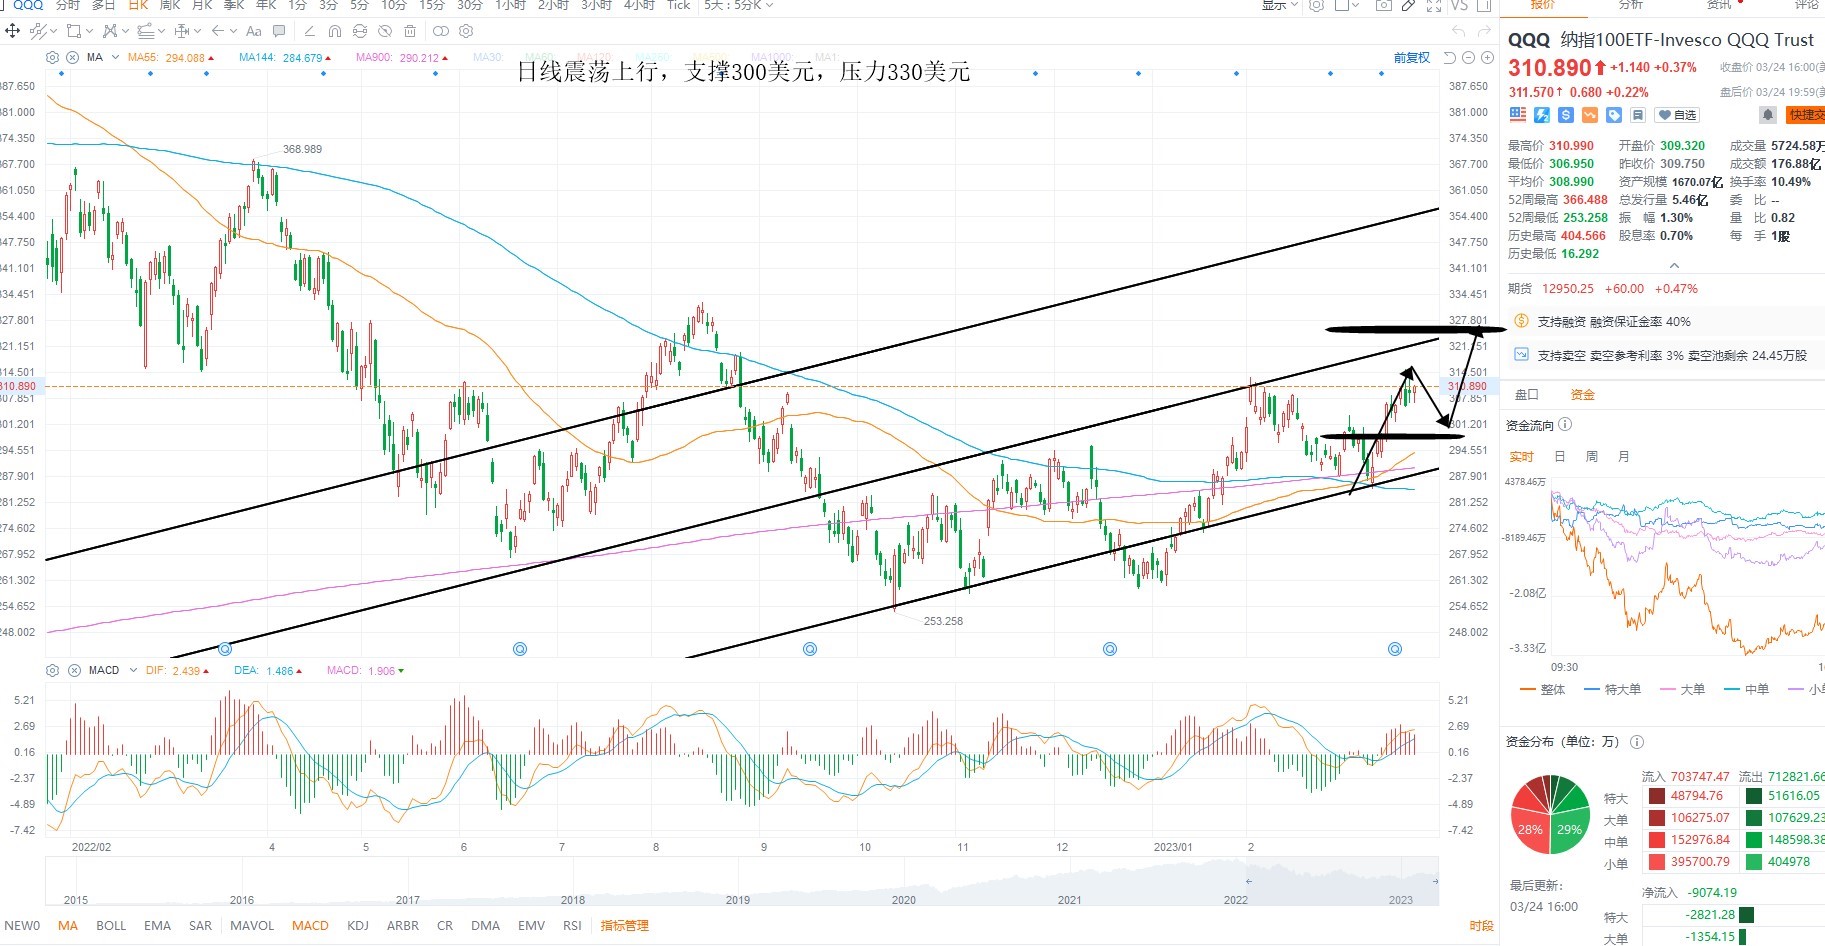
Task: Add QQQ to watchlist via 自选 button
Action: pyautogui.click(x=1677, y=115)
